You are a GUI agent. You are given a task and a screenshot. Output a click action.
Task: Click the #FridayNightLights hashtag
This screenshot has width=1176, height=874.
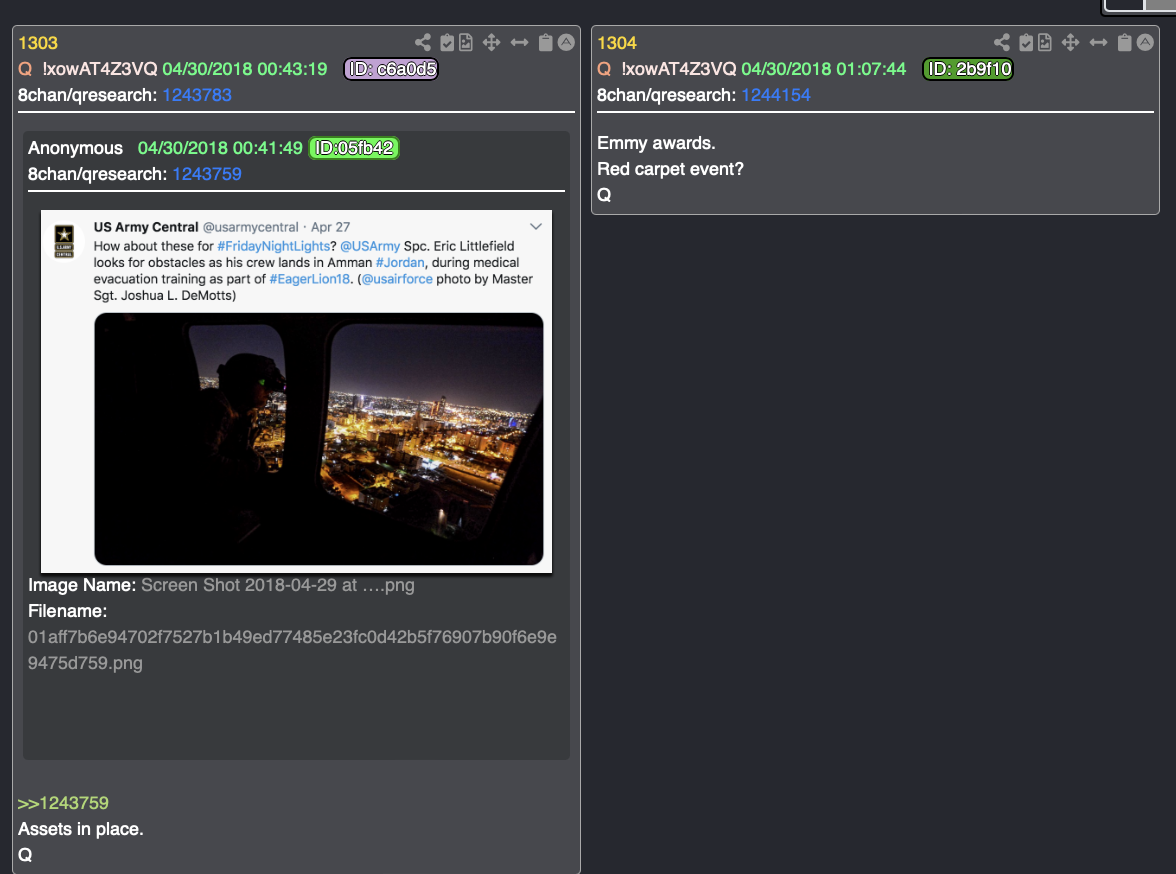pyautogui.click(x=274, y=246)
